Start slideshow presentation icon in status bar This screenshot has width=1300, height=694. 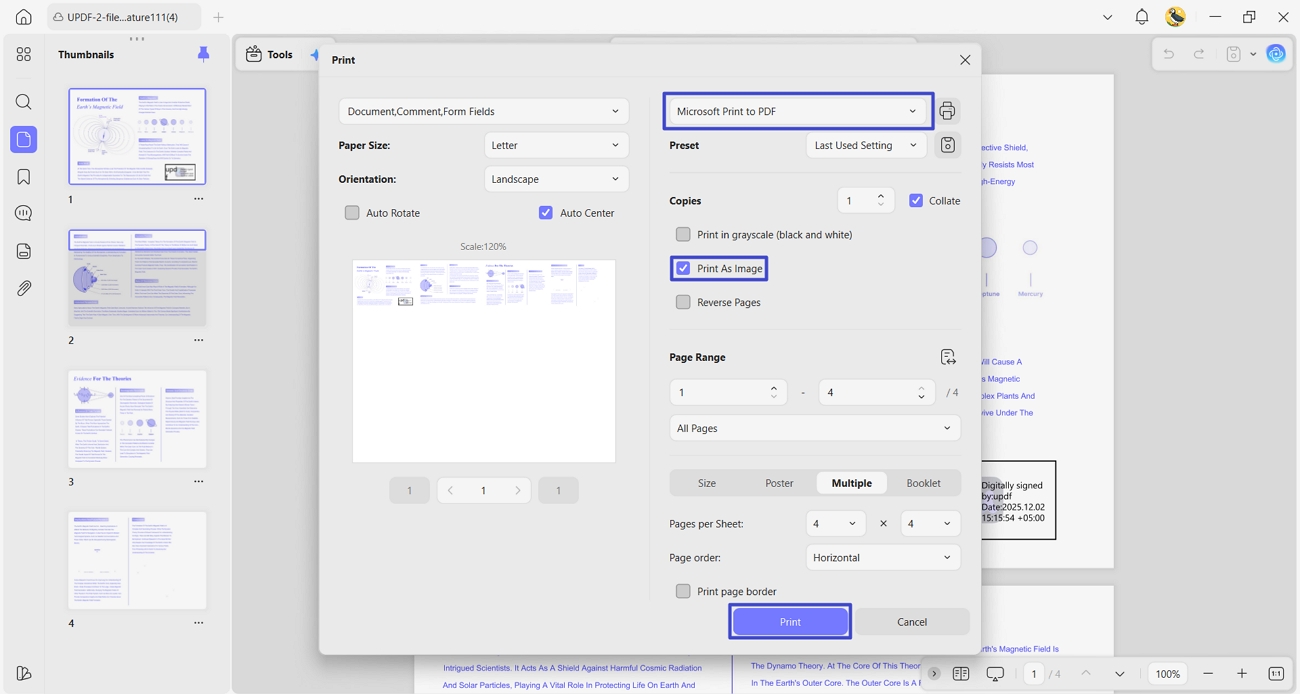[x=995, y=674]
